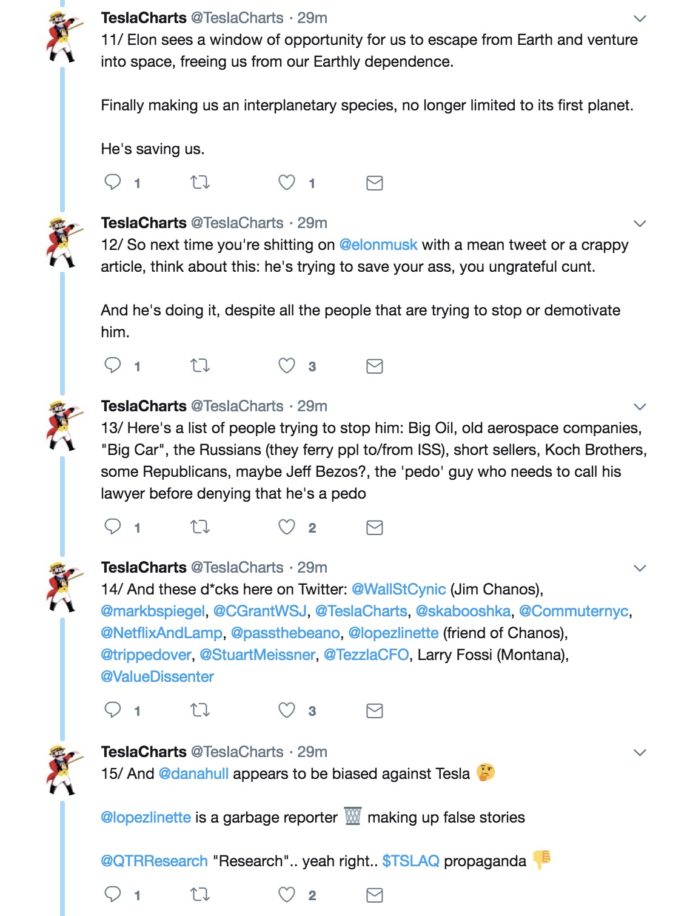Like the 15/ tweet about @danahull

[x=286, y=894]
